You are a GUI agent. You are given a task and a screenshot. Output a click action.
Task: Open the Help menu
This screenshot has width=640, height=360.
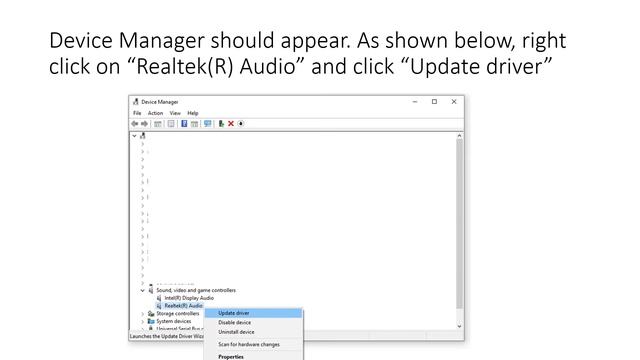[x=193, y=113]
